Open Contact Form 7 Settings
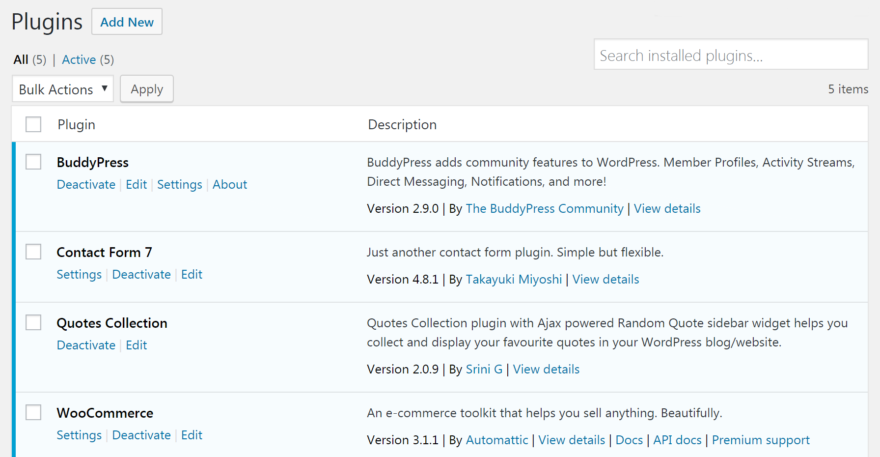 (79, 275)
